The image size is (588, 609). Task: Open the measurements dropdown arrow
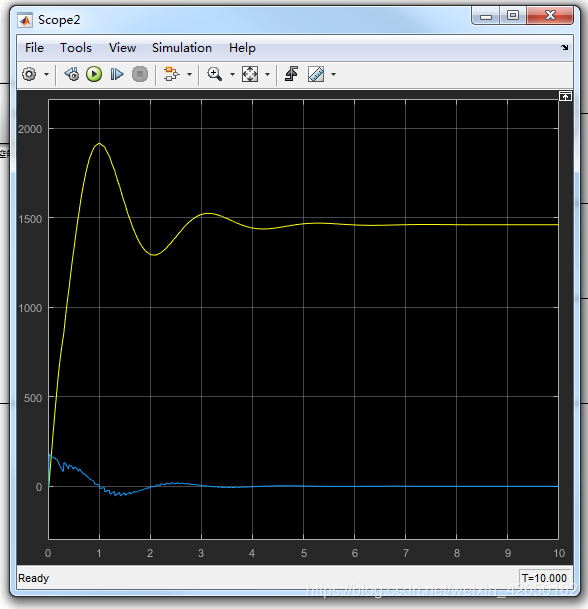(x=333, y=74)
